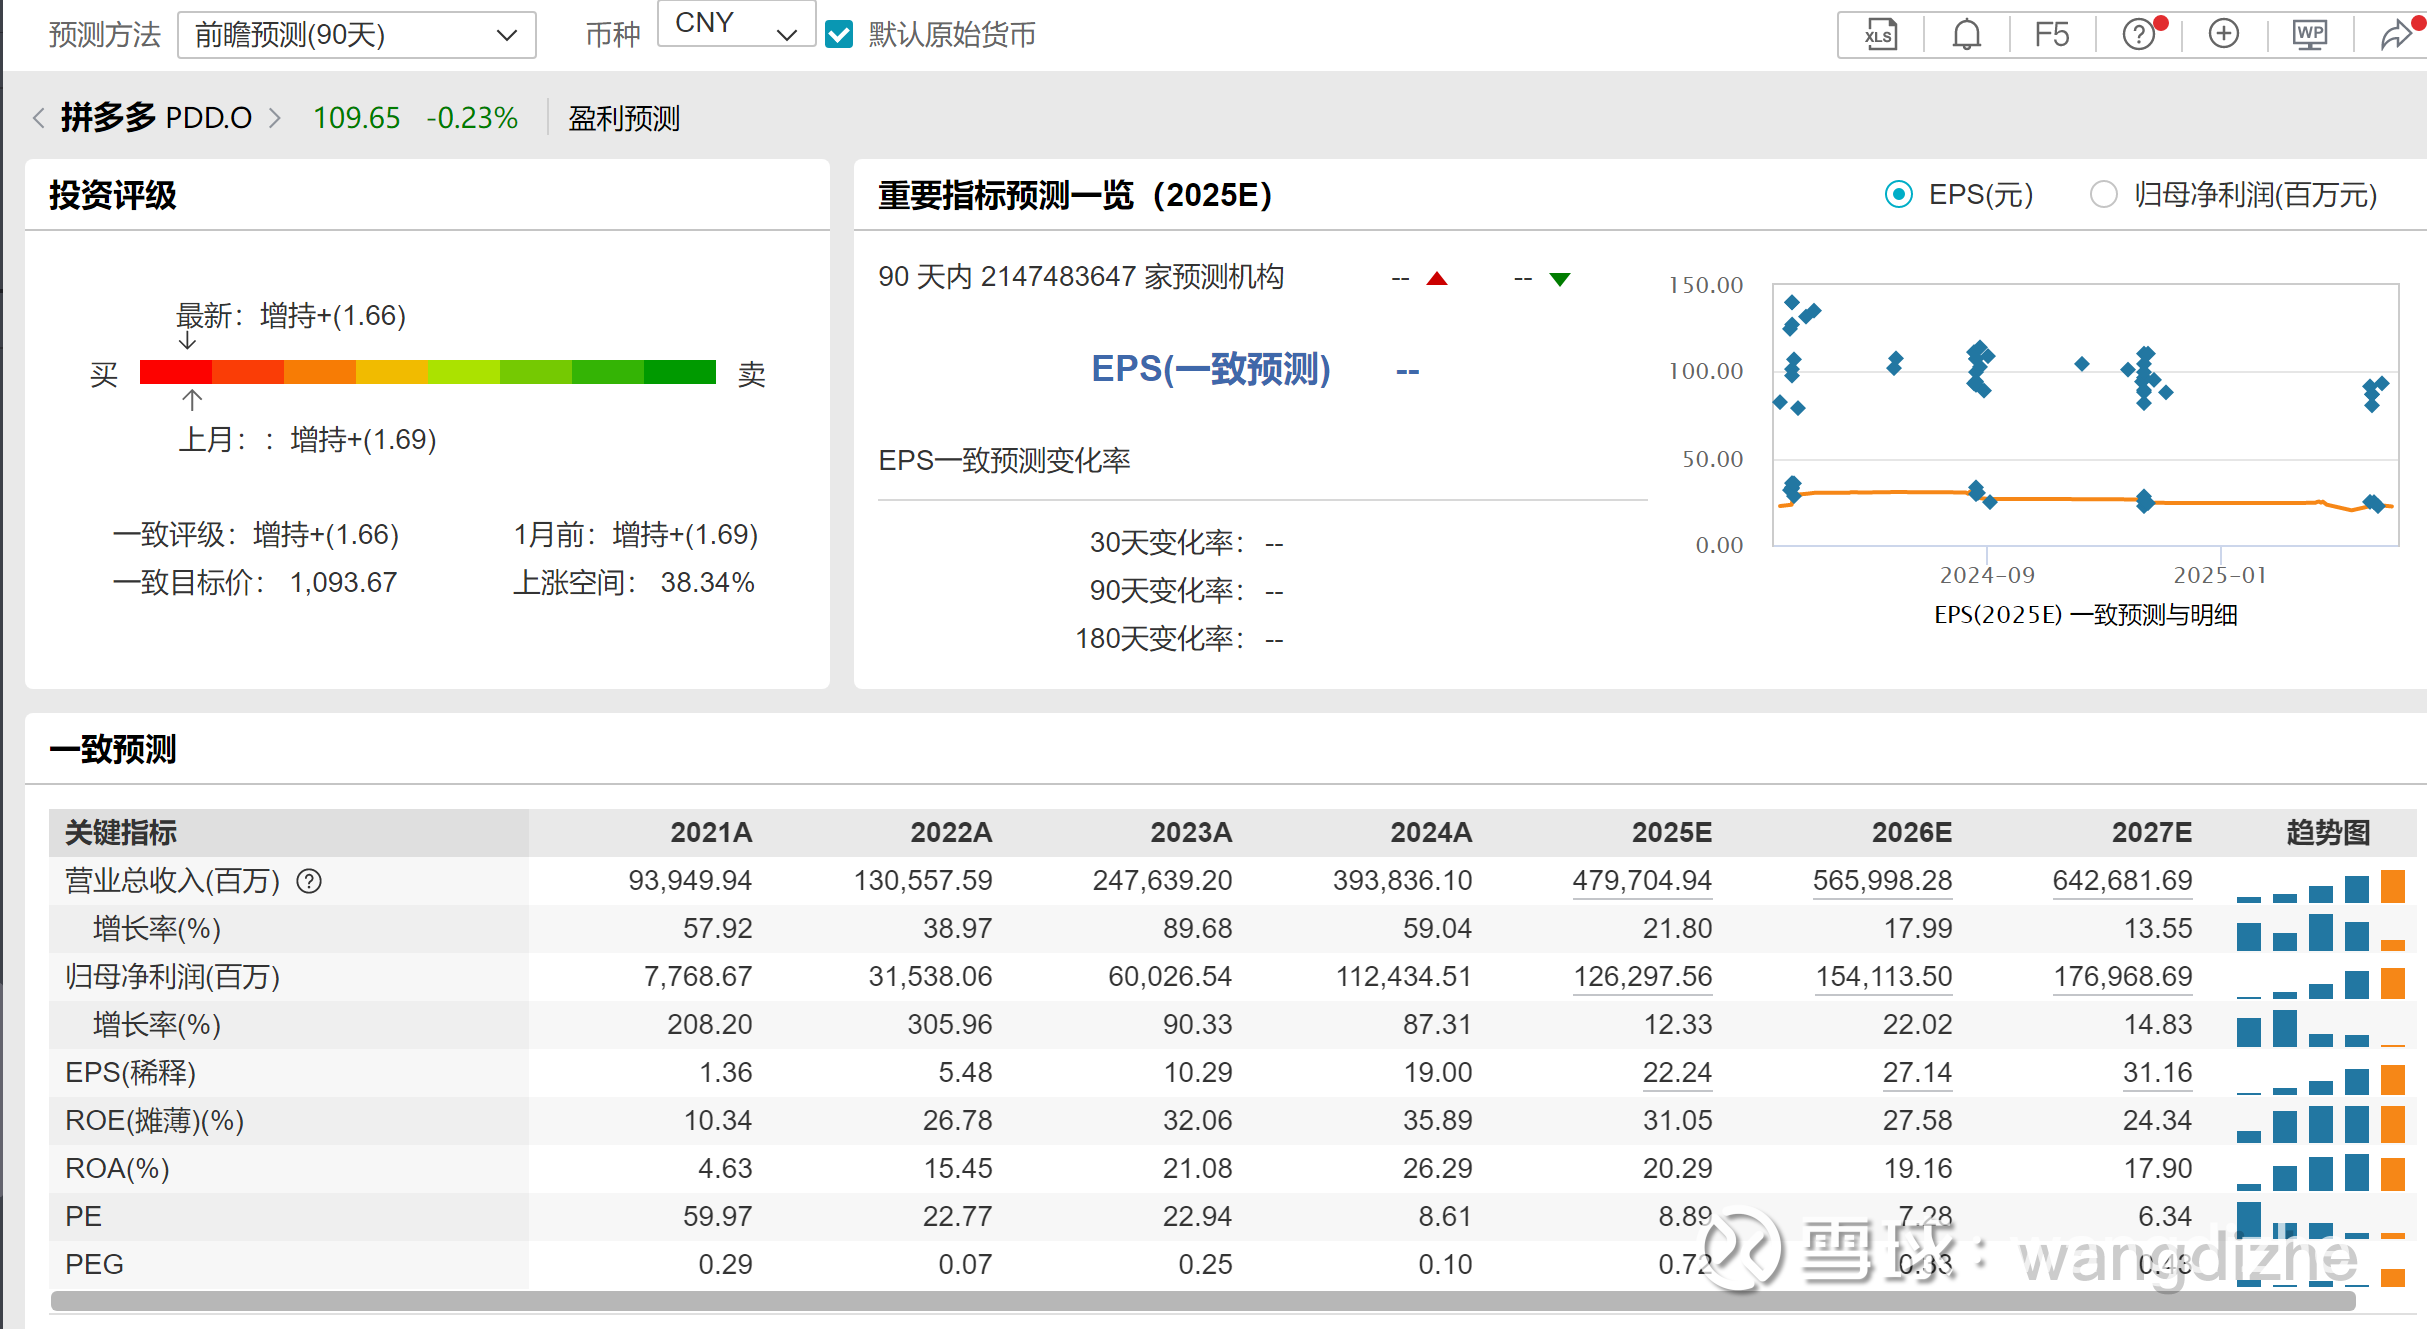Open the 2025E revenue forecast 479,704.94

1641,880
